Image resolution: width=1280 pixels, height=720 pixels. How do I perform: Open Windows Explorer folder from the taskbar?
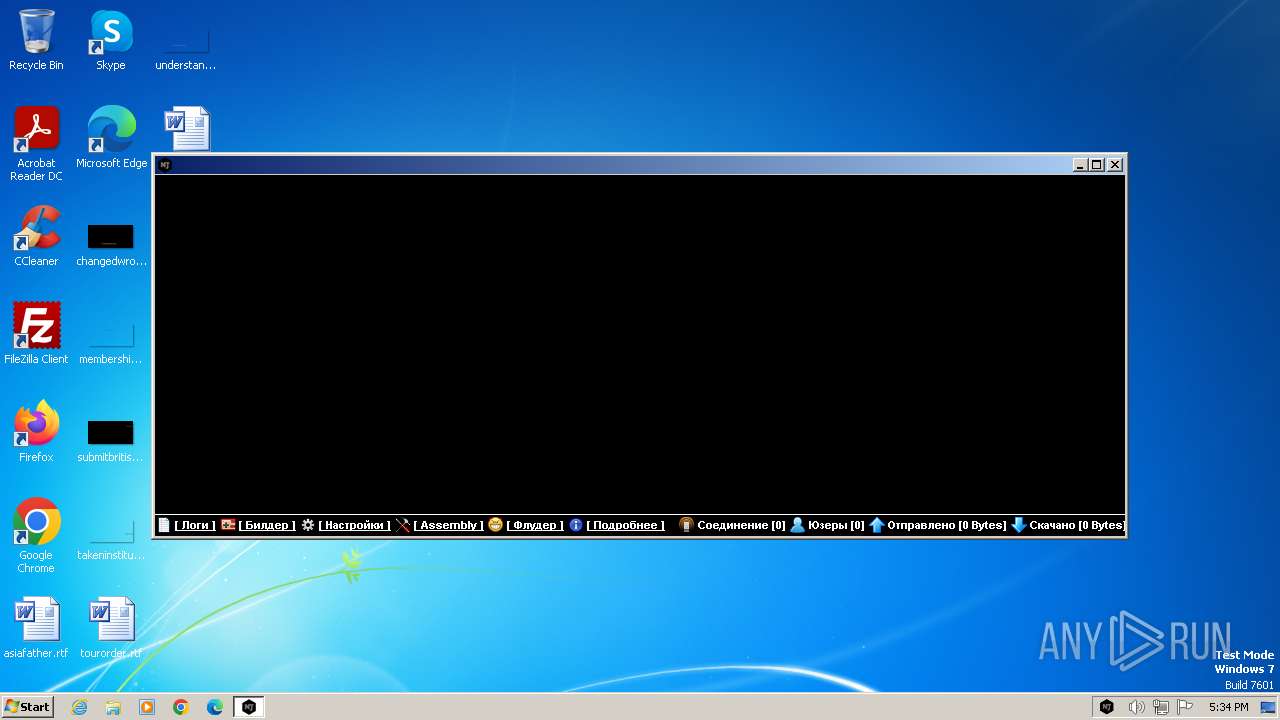[x=113, y=707]
